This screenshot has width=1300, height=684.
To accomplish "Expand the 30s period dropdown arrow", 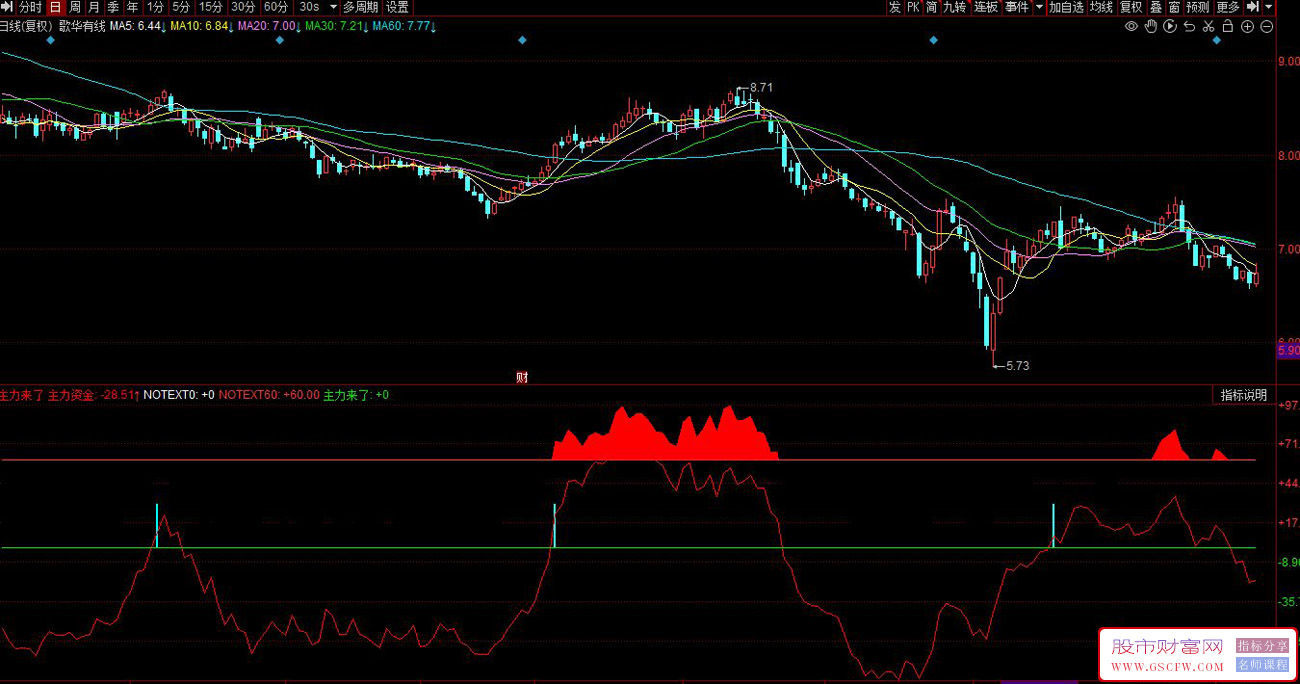I will pos(333,7).
